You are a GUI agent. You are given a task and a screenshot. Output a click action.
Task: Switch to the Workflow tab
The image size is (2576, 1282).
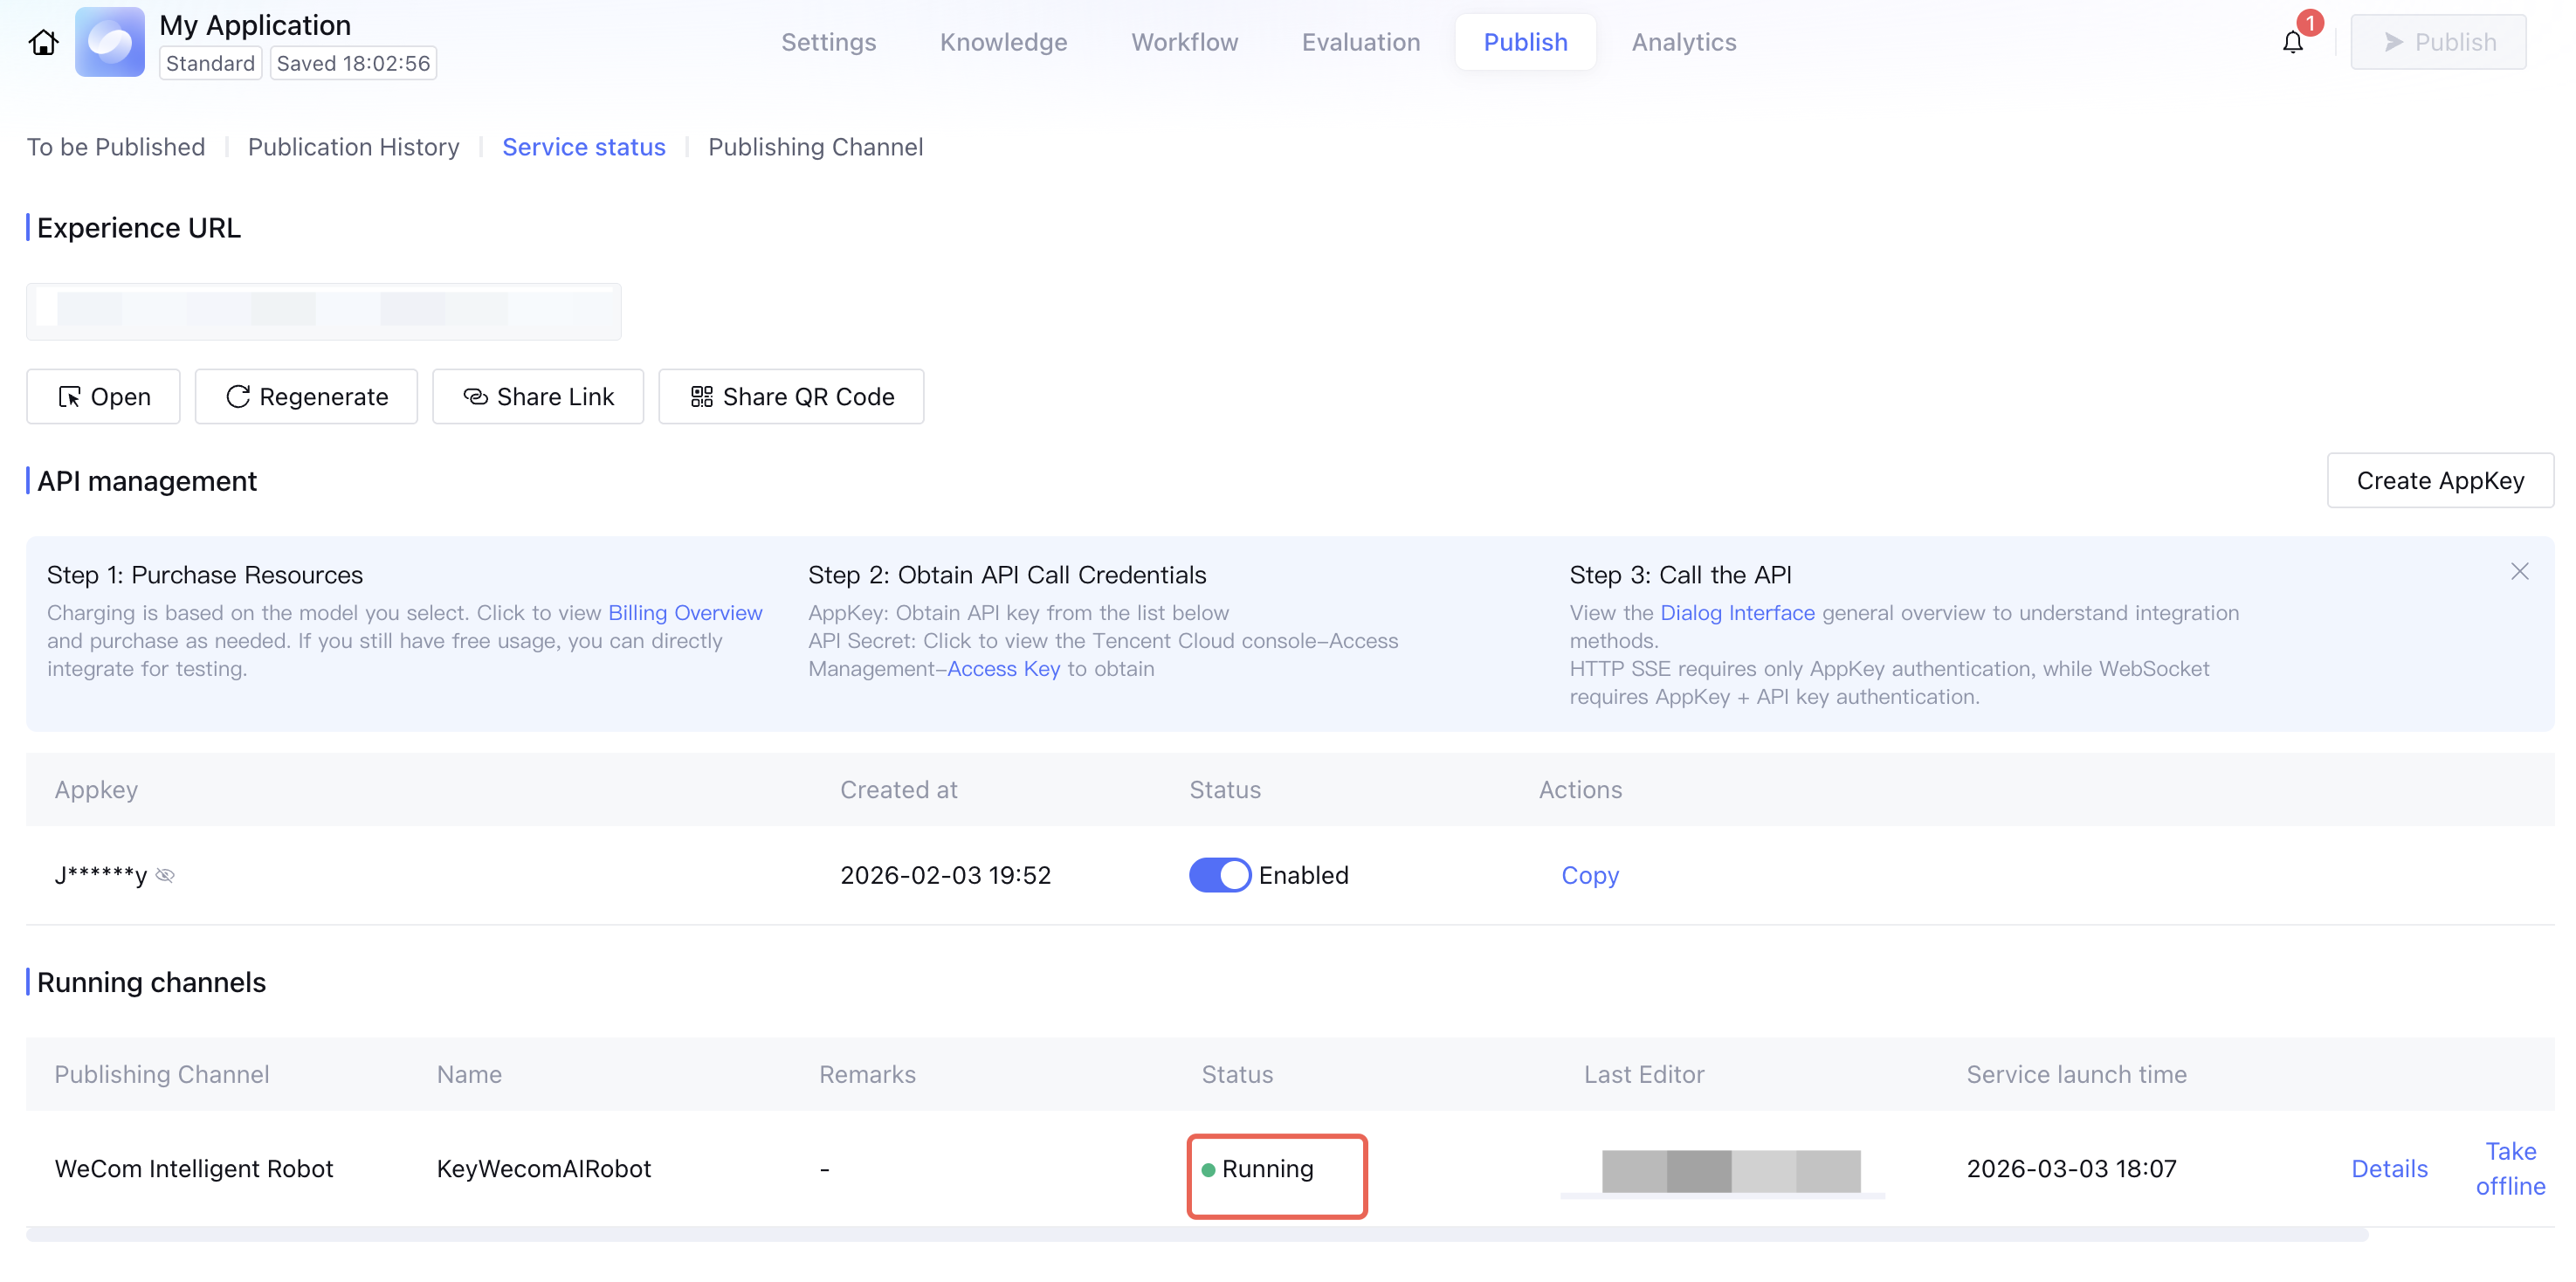[1184, 43]
